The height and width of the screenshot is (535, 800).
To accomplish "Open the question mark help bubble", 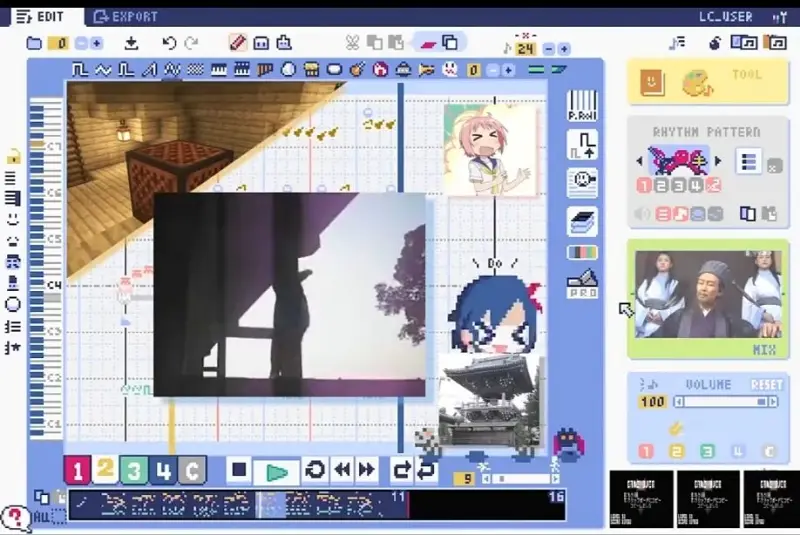I will (x=15, y=518).
